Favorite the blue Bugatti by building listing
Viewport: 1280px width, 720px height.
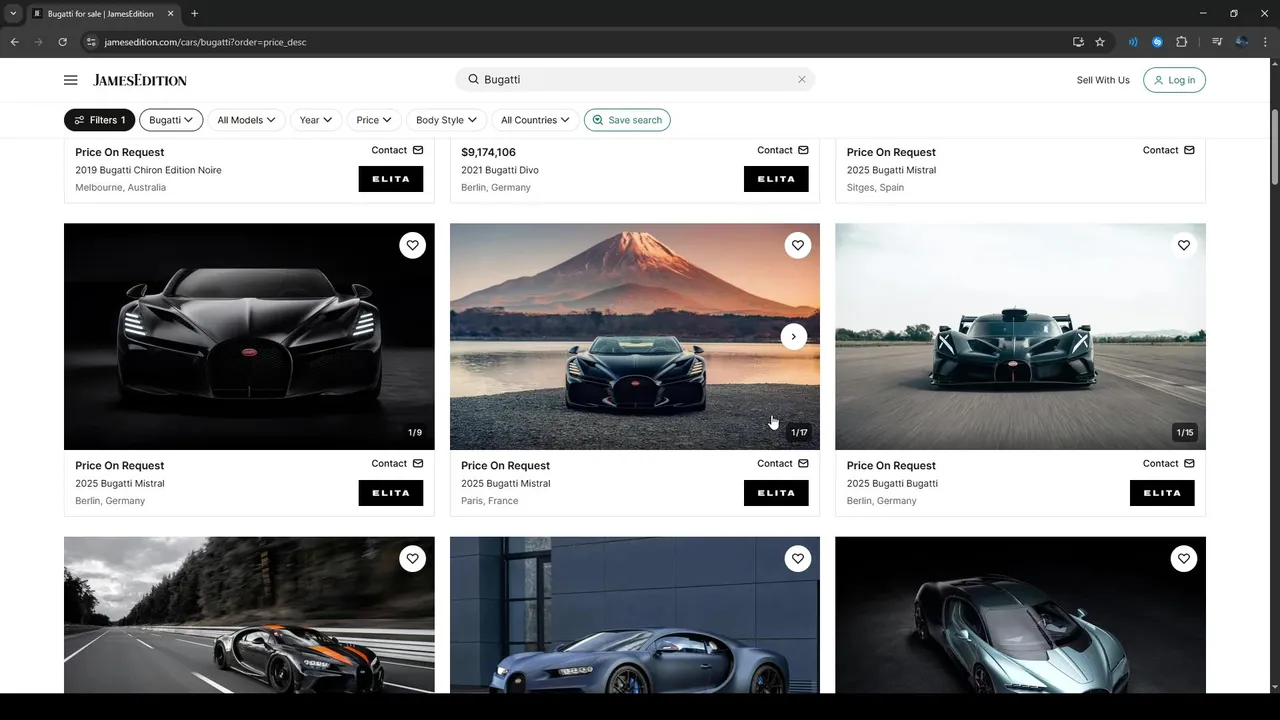[797, 558]
